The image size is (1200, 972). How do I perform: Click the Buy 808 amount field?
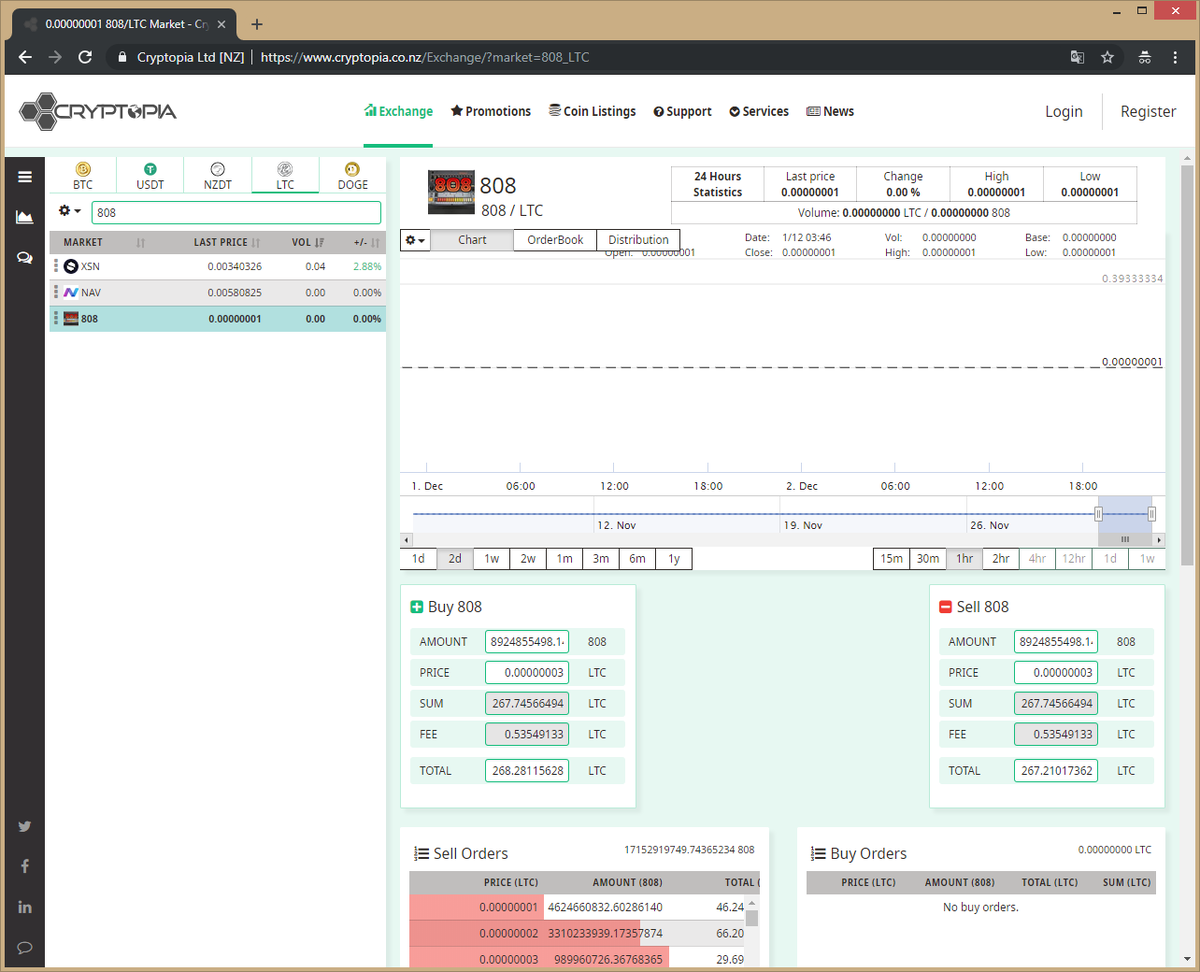click(527, 642)
